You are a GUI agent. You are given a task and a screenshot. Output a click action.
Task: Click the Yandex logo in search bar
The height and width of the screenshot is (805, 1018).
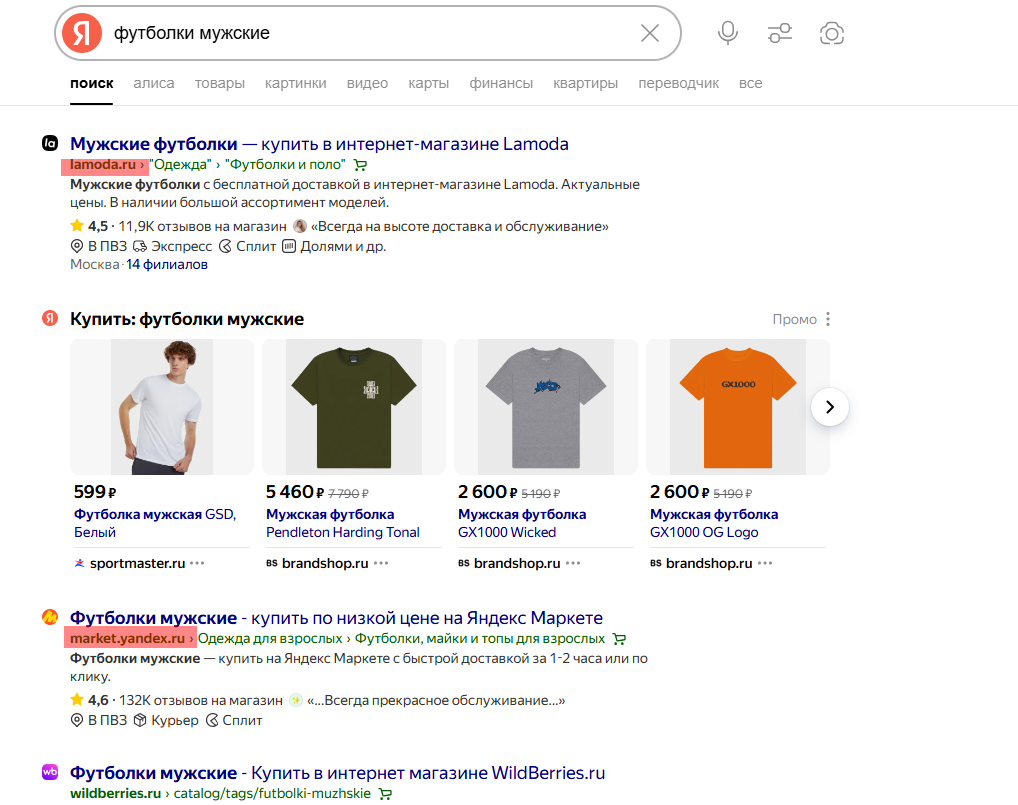point(82,33)
